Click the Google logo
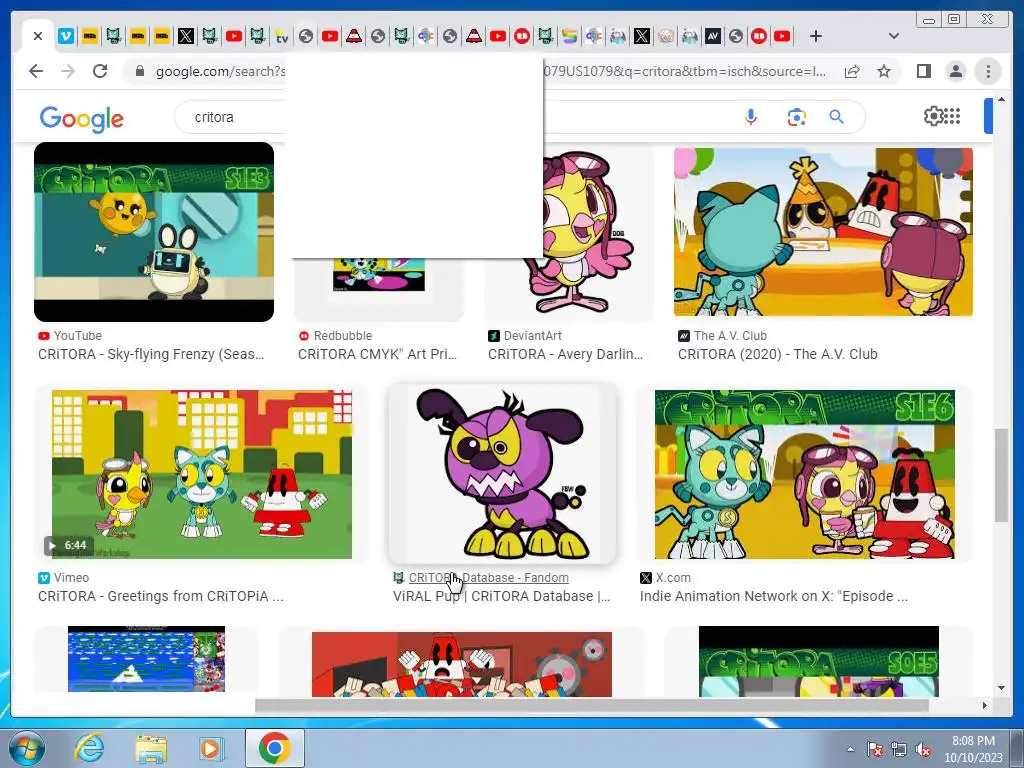 coord(82,119)
